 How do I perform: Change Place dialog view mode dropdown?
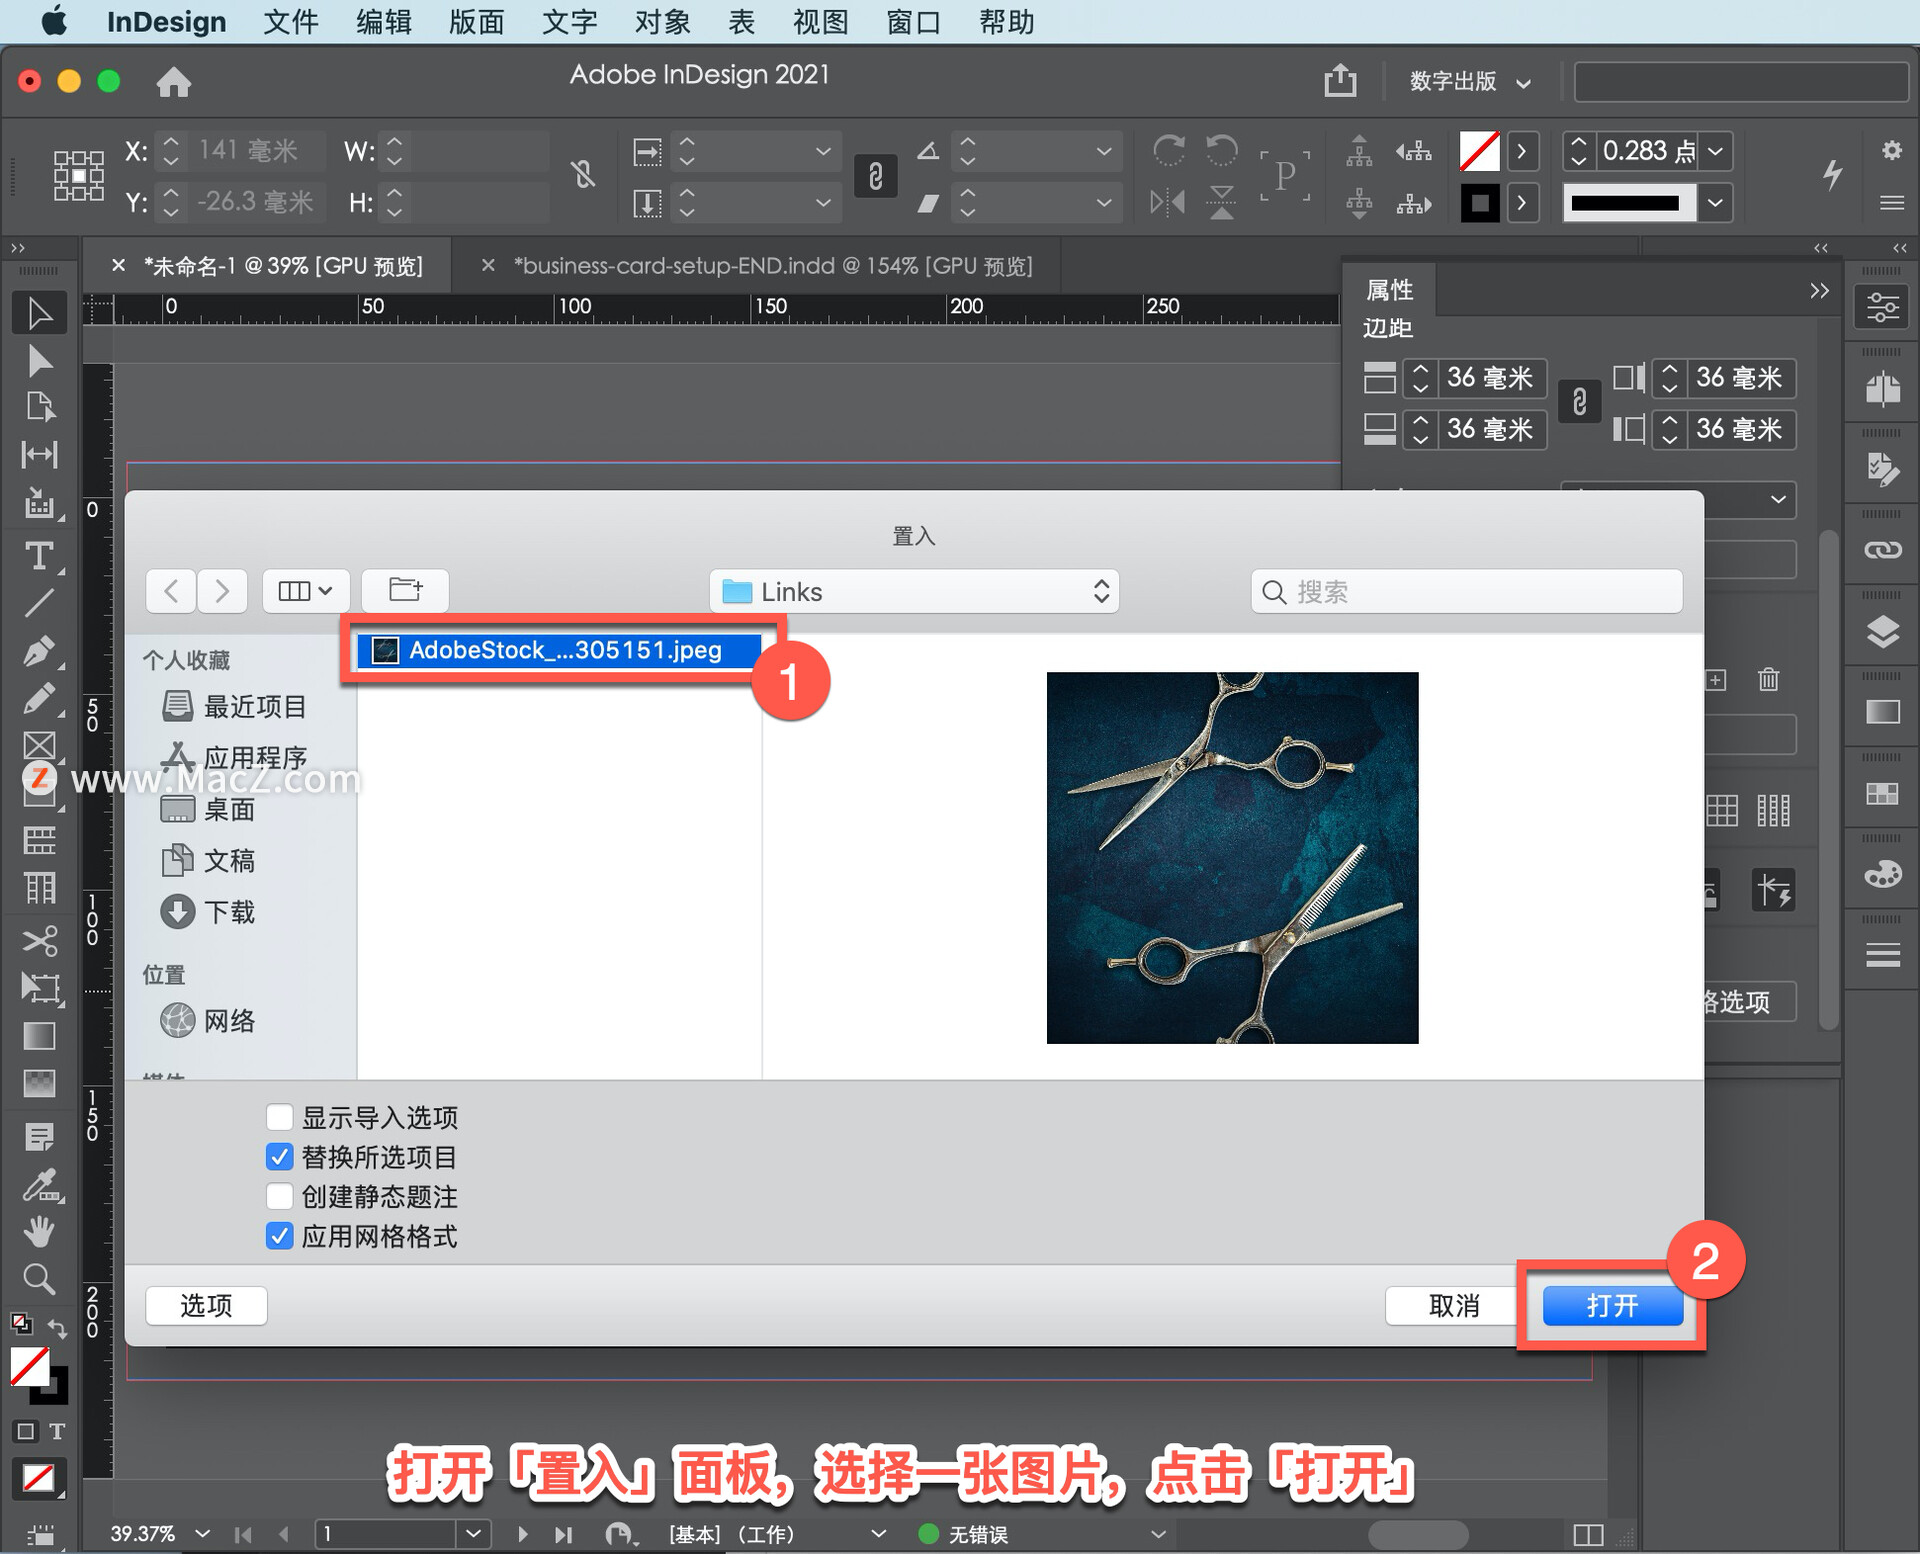pyautogui.click(x=306, y=591)
